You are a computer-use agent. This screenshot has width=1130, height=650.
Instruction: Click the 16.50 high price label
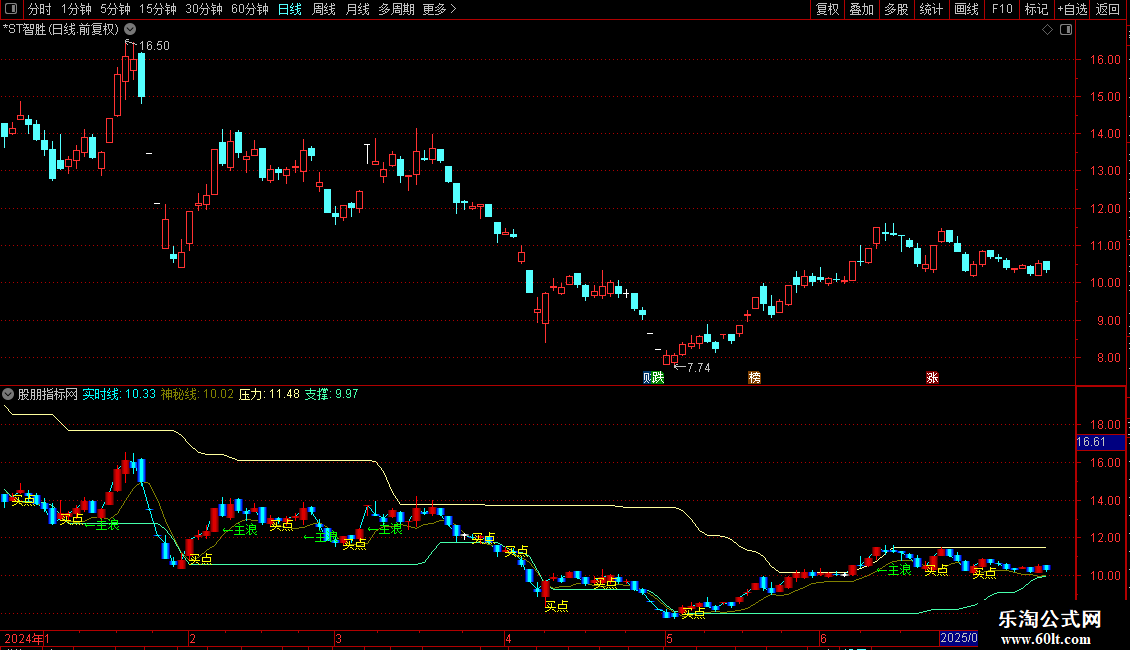pos(154,45)
